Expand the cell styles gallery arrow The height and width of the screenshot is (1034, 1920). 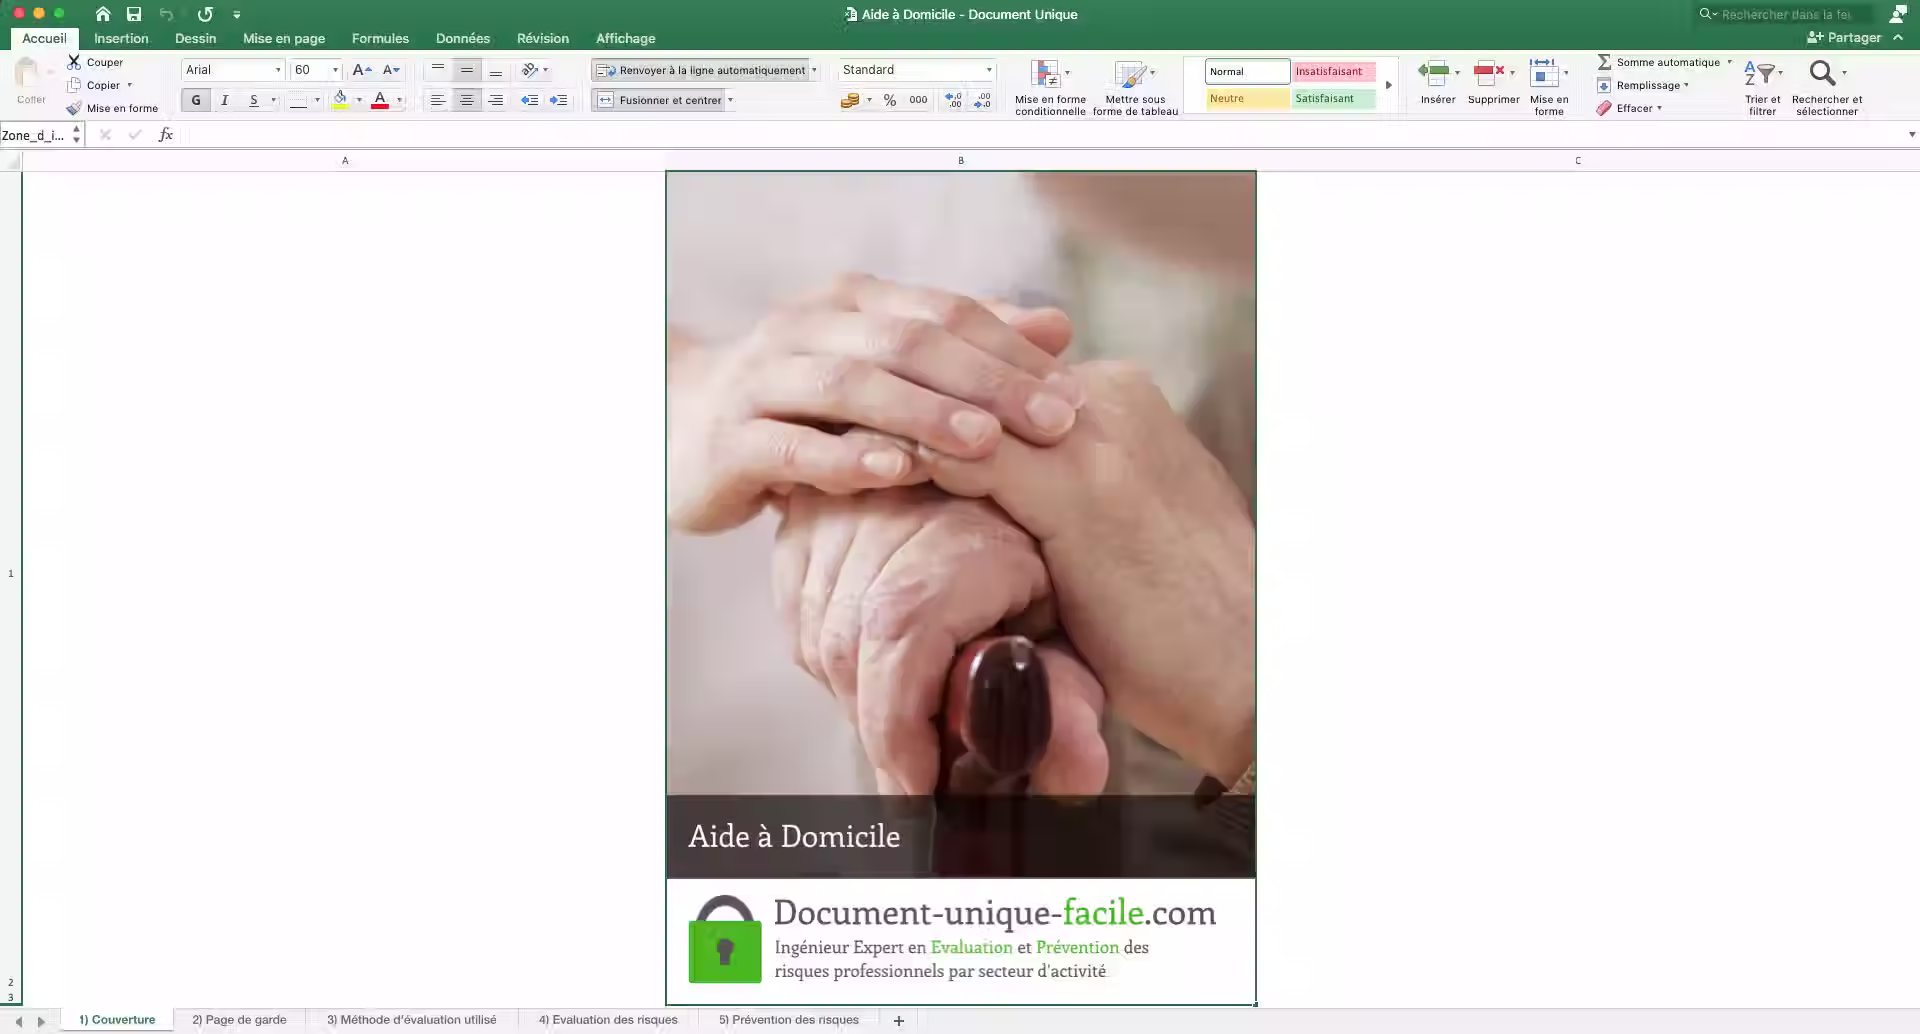[1389, 85]
